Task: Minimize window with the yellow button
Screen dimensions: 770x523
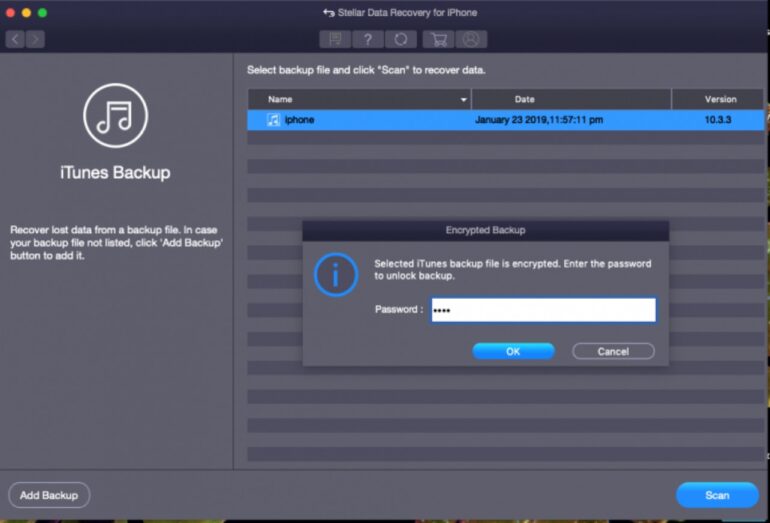Action: point(27,13)
